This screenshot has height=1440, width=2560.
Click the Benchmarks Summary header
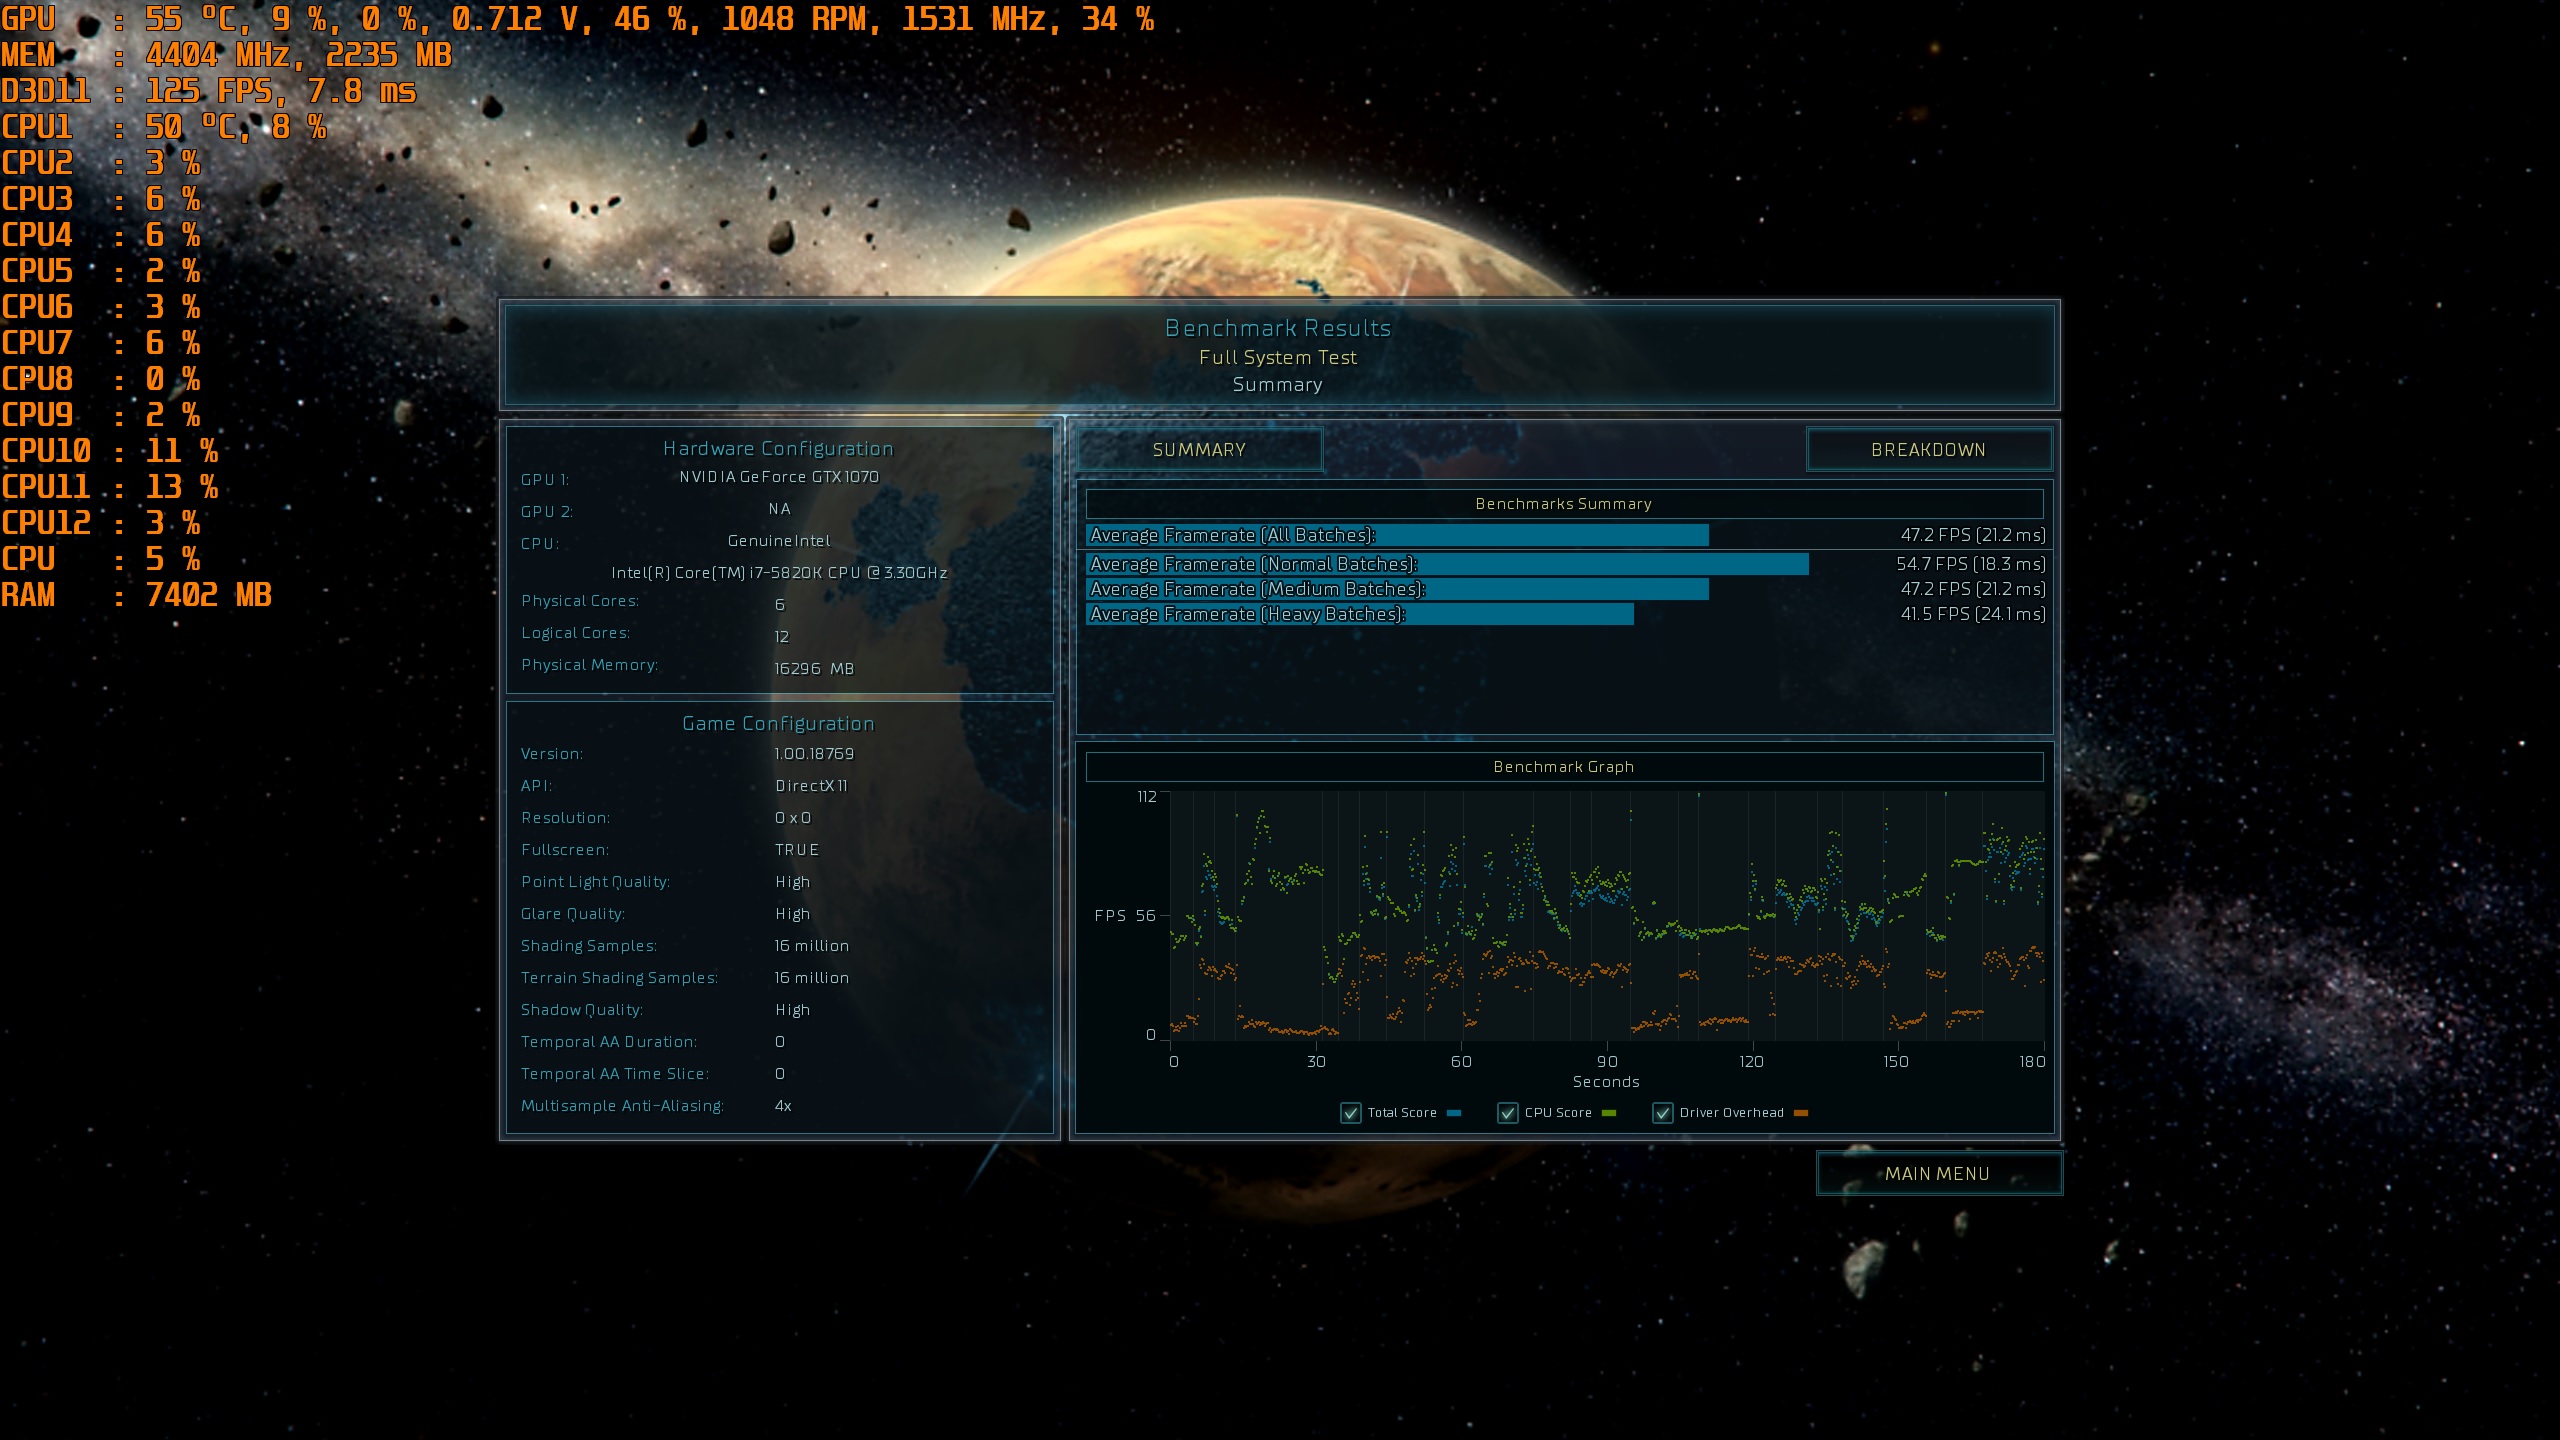click(1564, 504)
